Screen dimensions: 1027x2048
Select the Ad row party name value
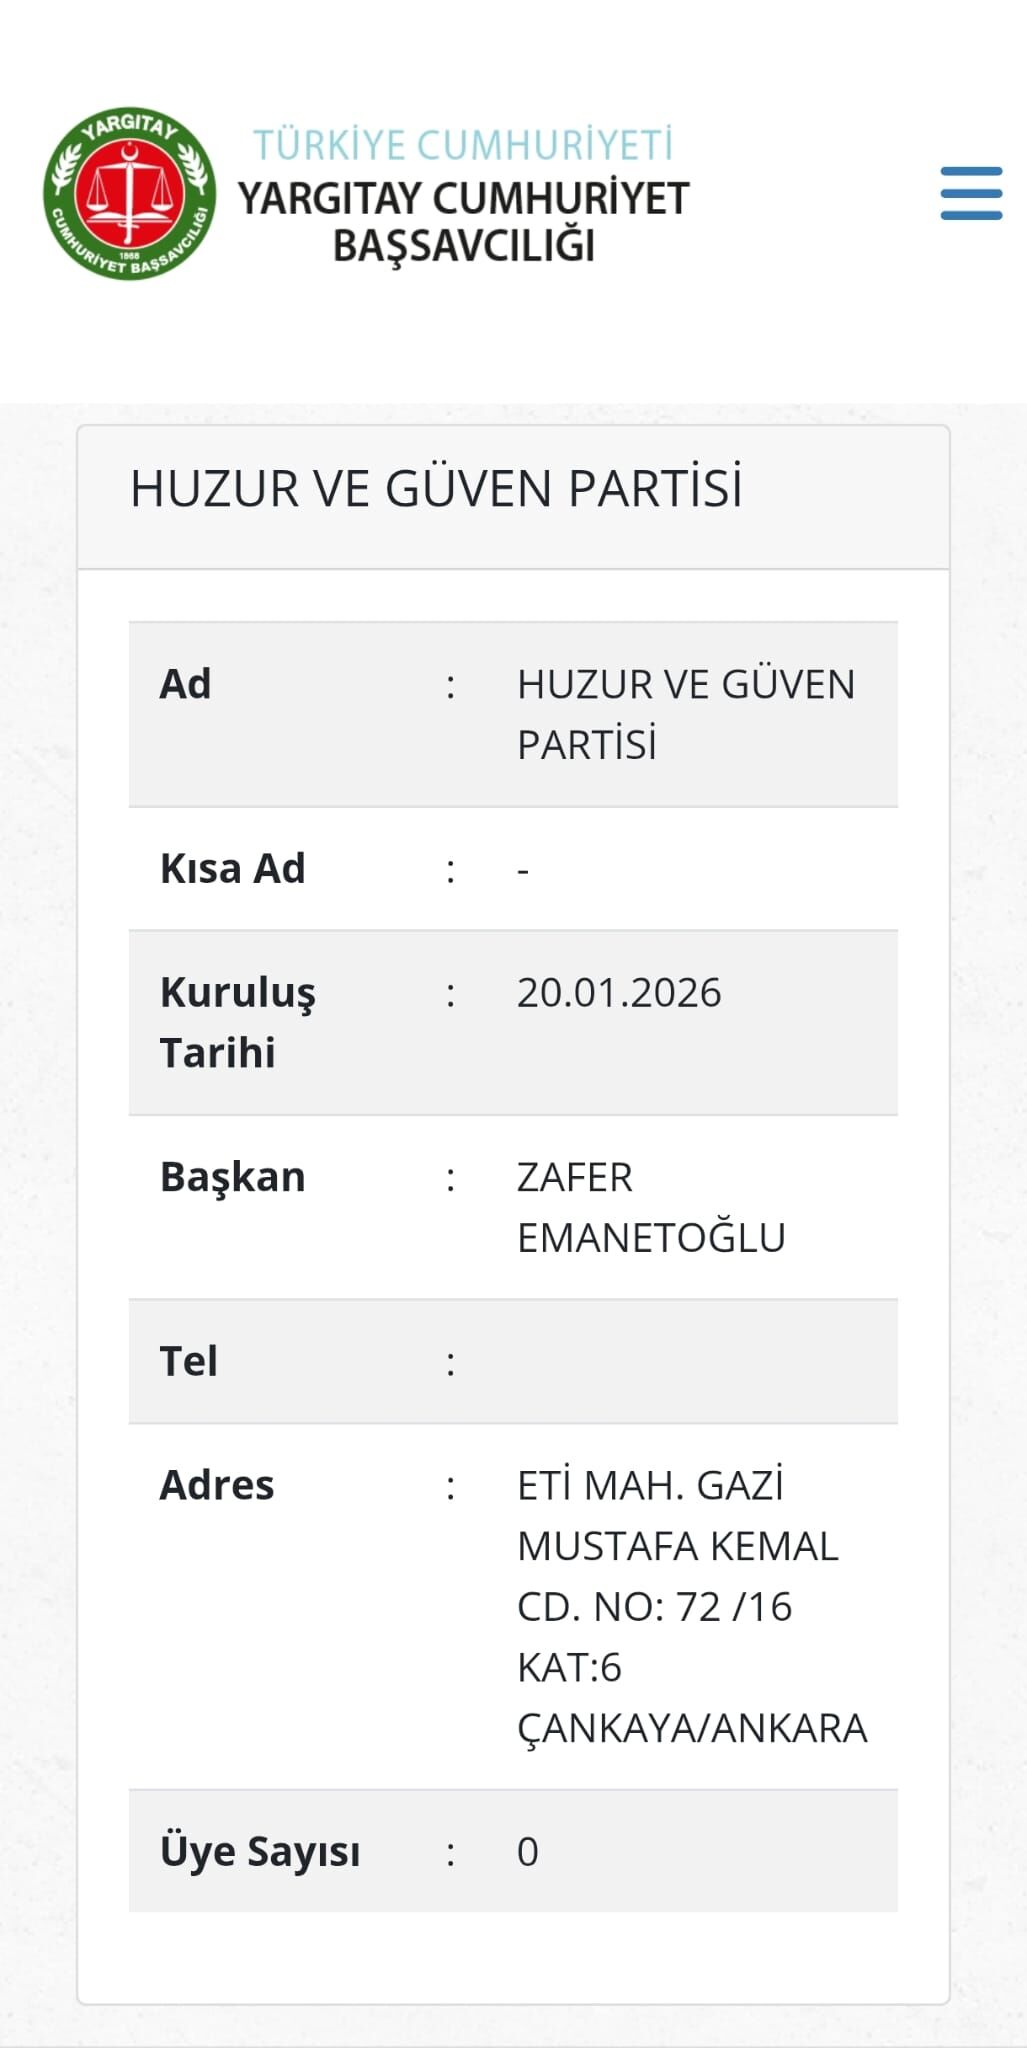point(686,714)
